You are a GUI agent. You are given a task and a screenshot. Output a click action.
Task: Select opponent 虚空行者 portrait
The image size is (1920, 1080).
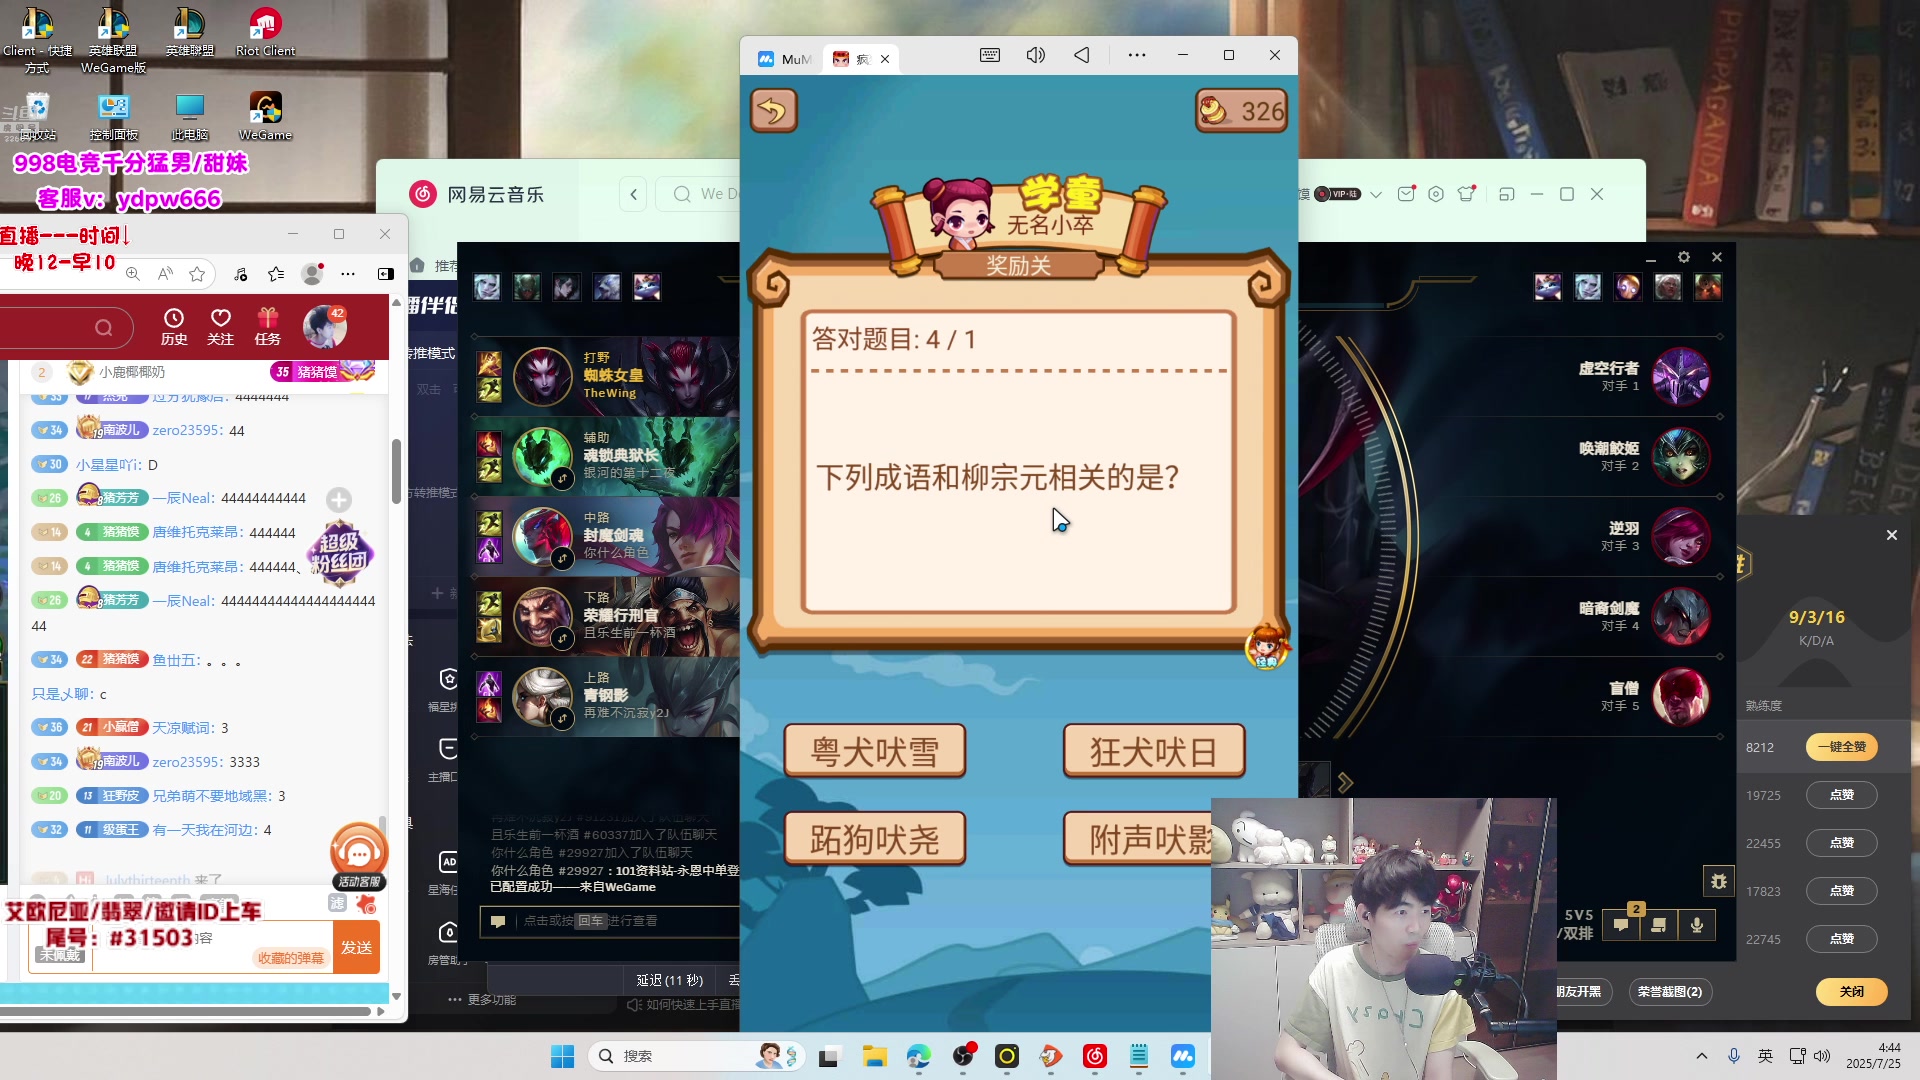1681,377
